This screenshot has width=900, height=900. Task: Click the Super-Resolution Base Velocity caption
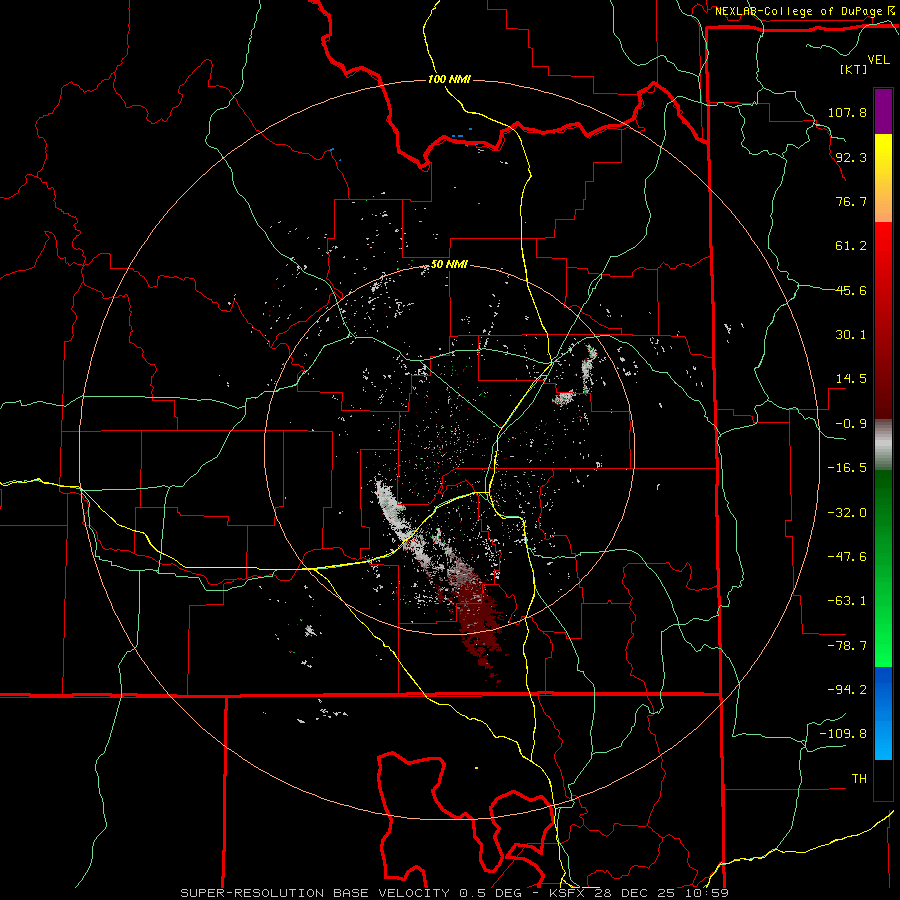point(455,893)
